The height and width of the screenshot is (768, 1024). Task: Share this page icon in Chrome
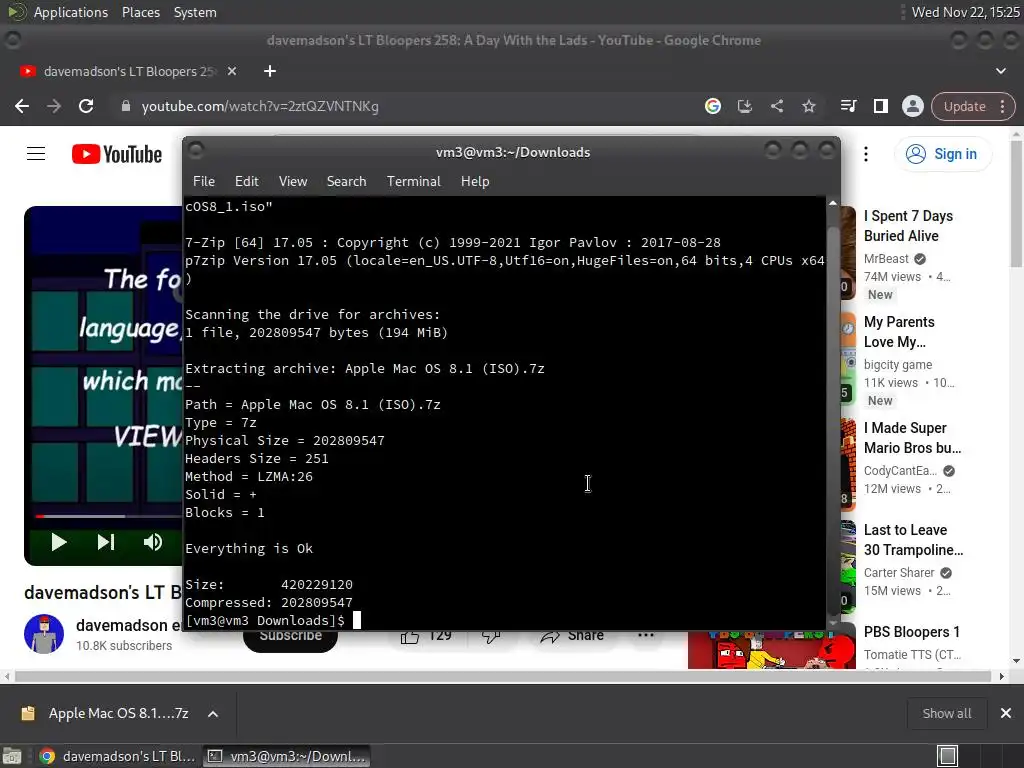pyautogui.click(x=776, y=106)
